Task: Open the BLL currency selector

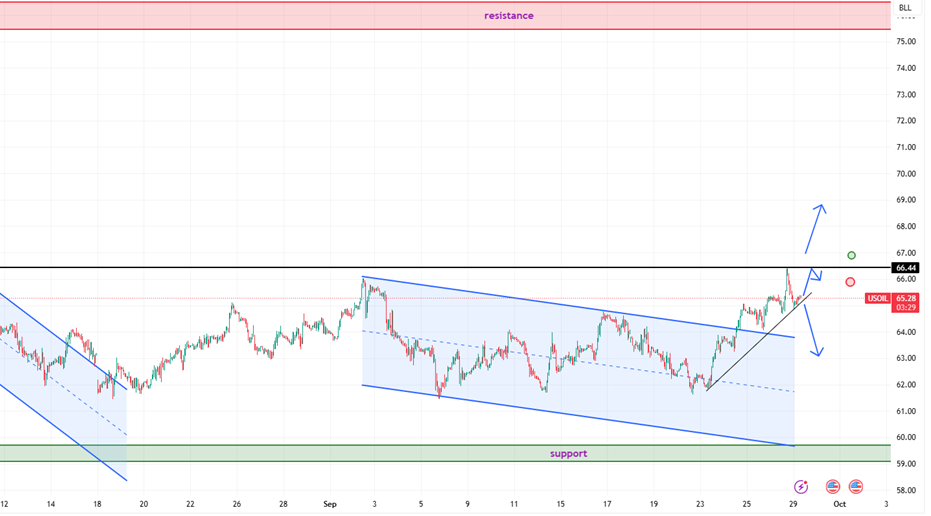Action: (x=905, y=8)
